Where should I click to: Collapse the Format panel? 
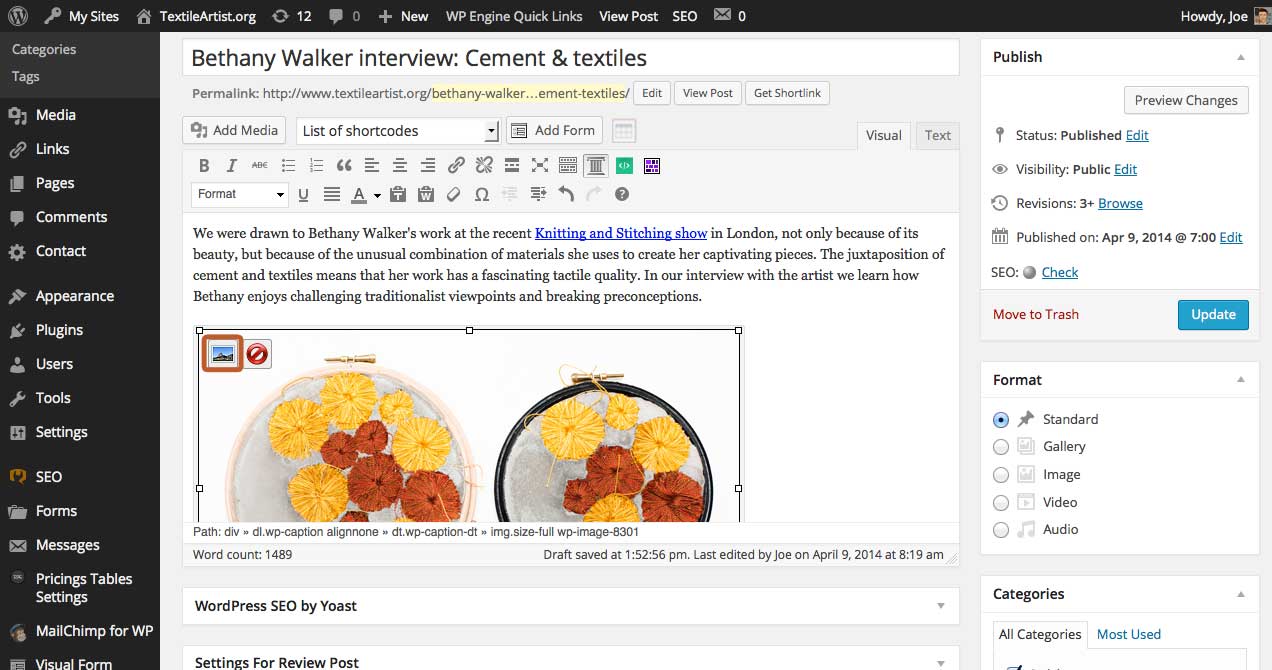(1241, 380)
